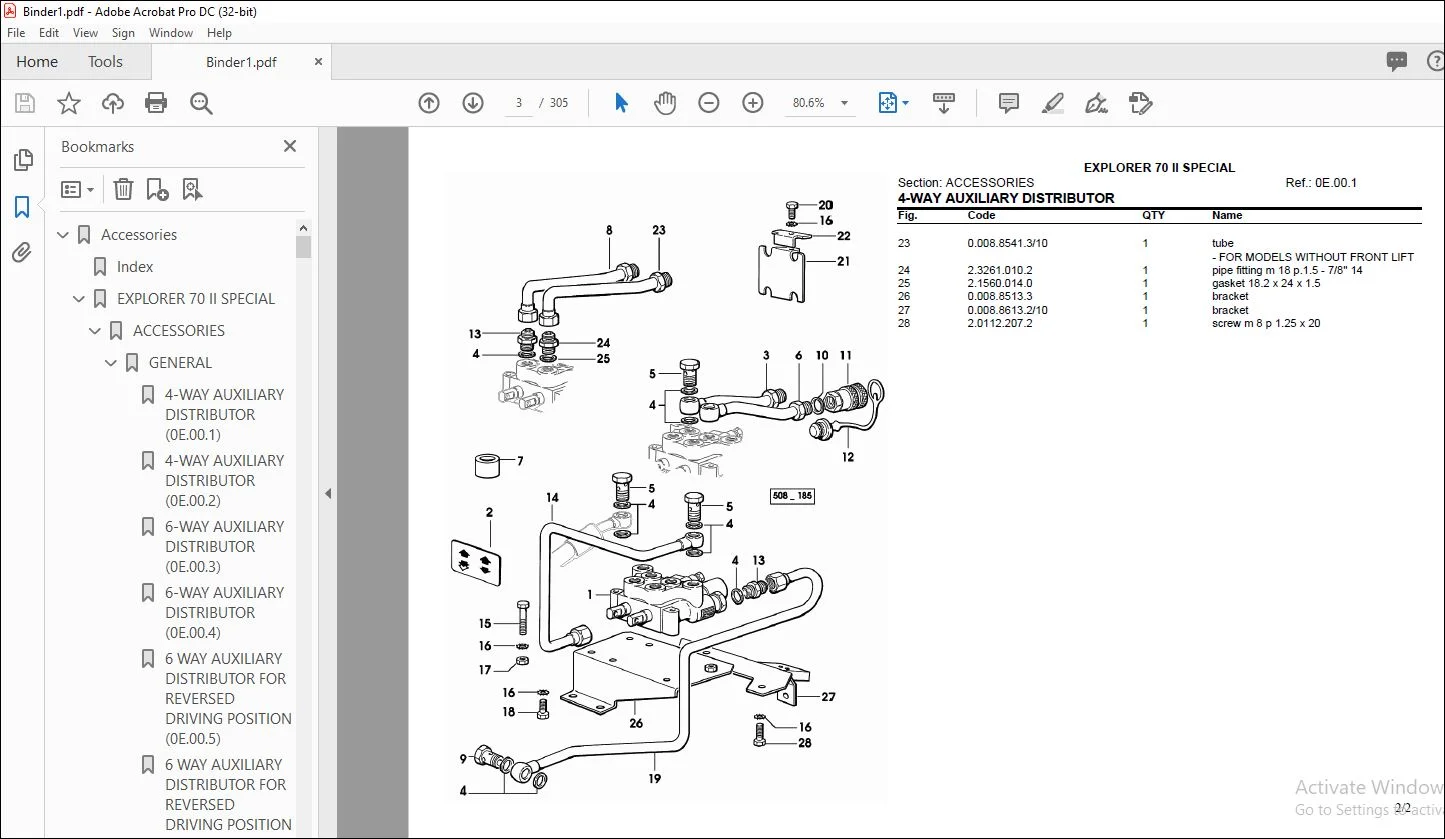Go to next page arrow
Viewport: 1445px width, 839px height.
pos(473,103)
